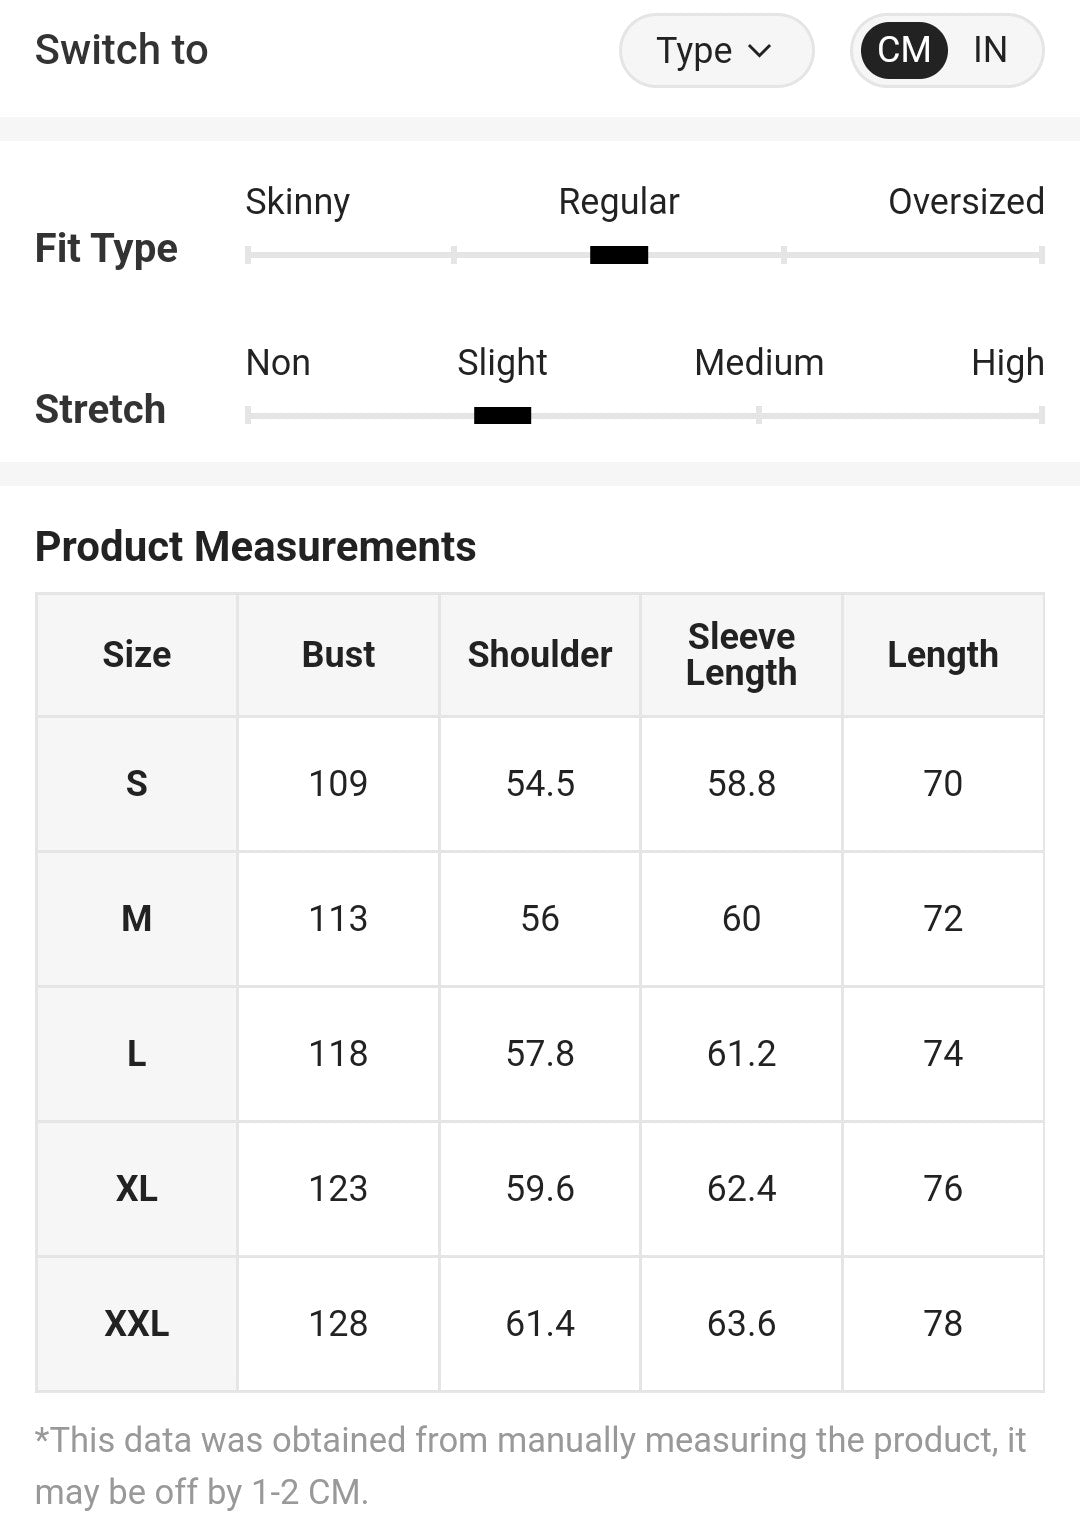Select the M size row
This screenshot has width=1080, height=1521.
coord(137,918)
